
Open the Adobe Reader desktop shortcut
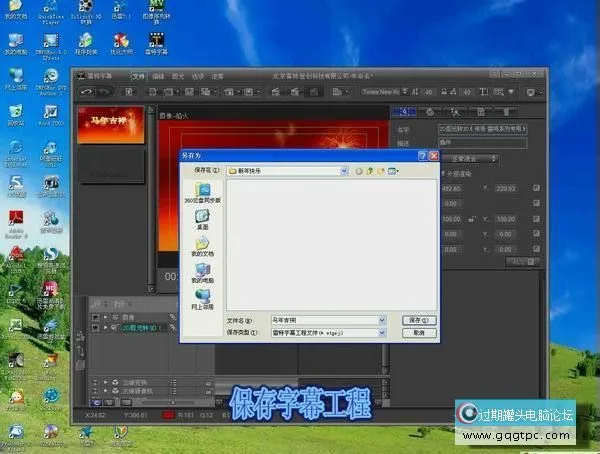(17, 220)
